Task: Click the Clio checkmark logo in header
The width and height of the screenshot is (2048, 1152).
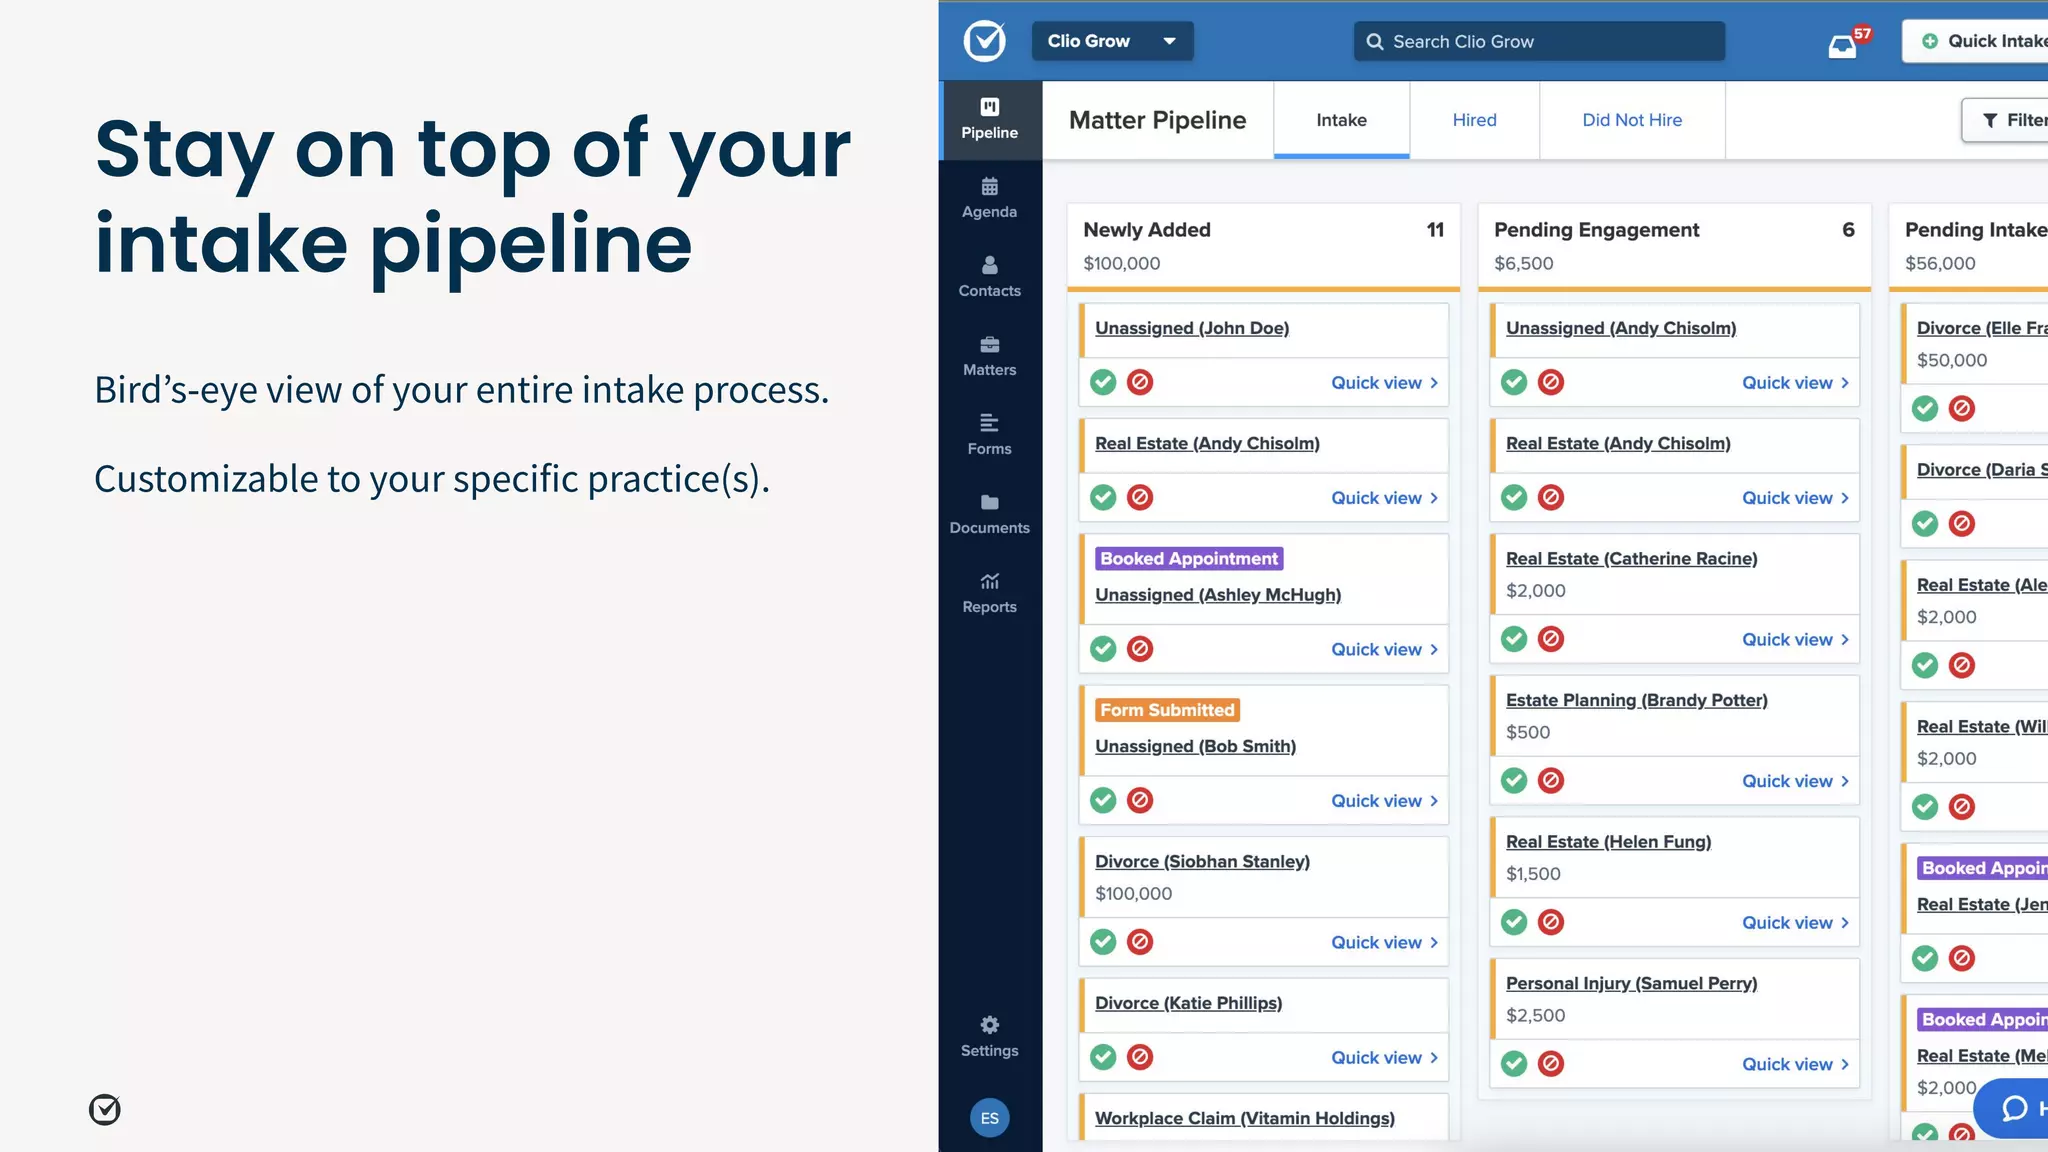Action: click(985, 41)
